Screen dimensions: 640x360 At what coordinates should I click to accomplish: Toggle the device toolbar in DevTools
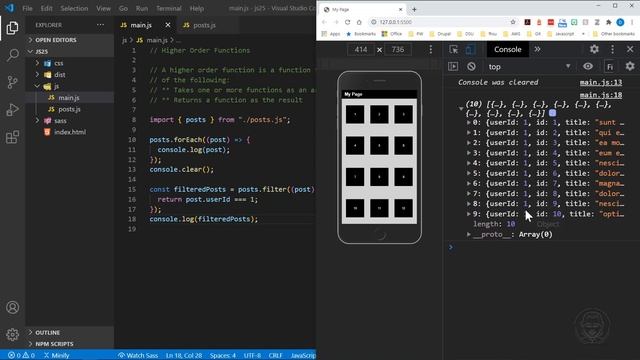pos(470,49)
